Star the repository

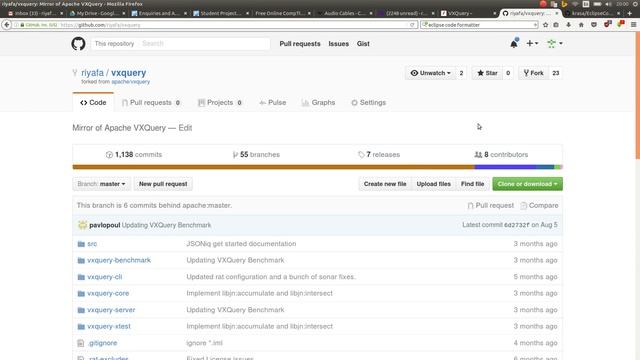tap(487, 73)
